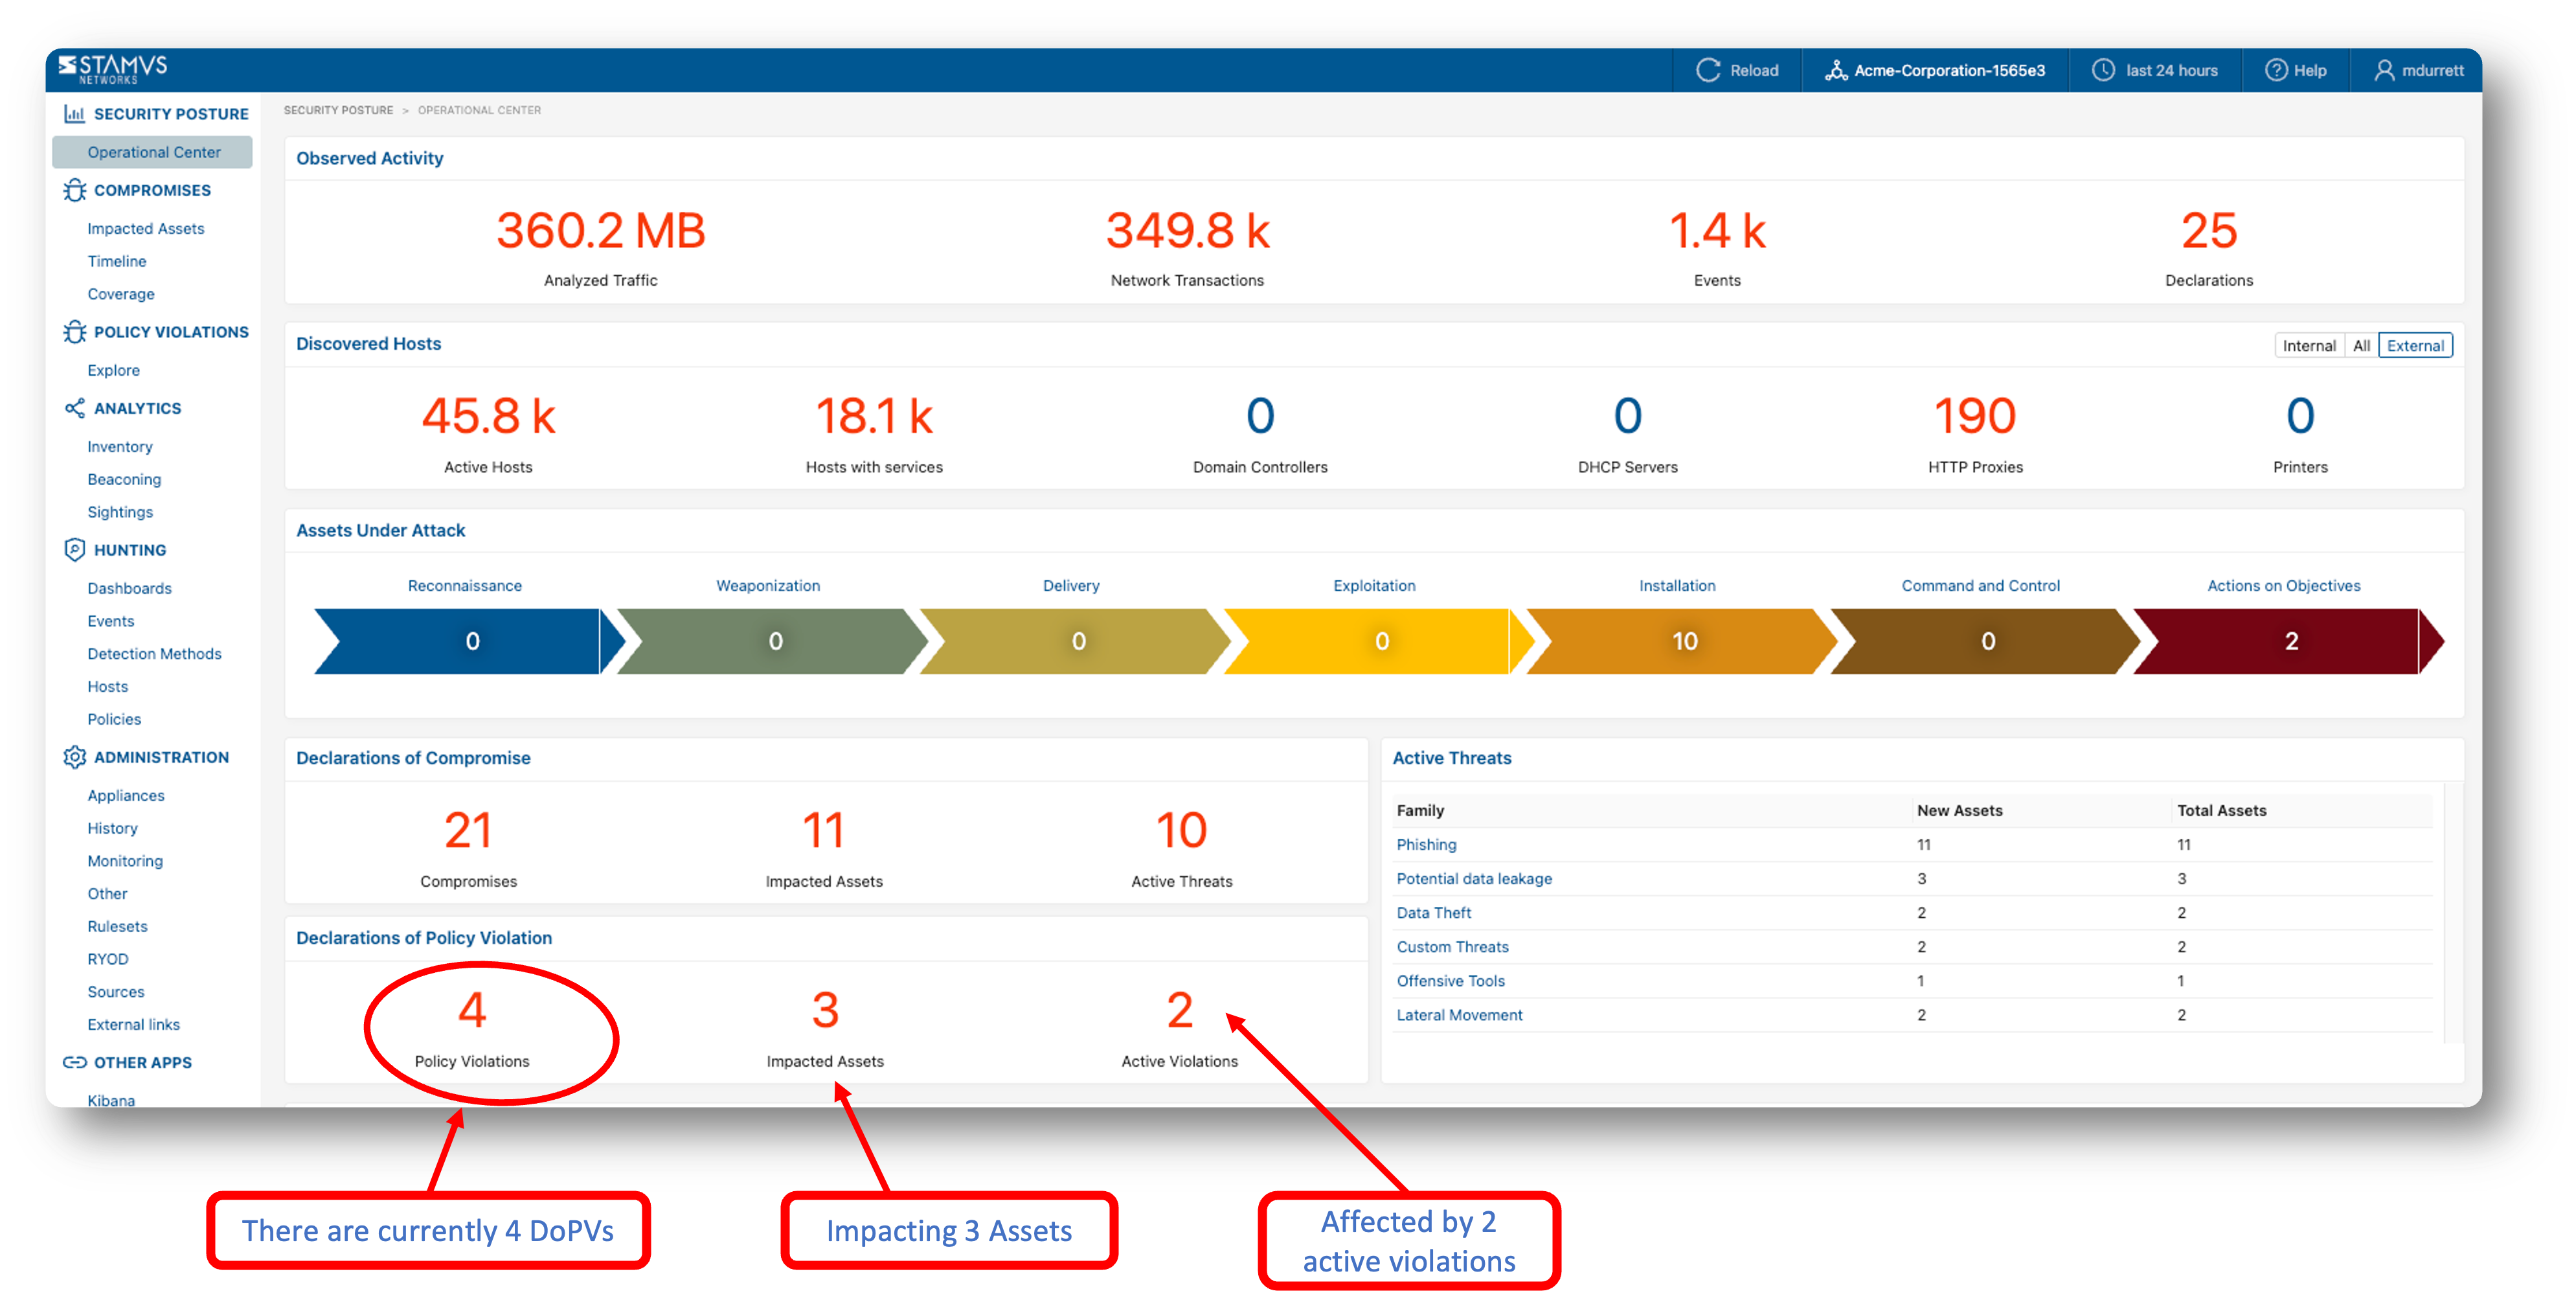The width and height of the screenshot is (2576, 1300).
Task: Open Impacted Assets in the sidebar
Action: [x=145, y=229]
